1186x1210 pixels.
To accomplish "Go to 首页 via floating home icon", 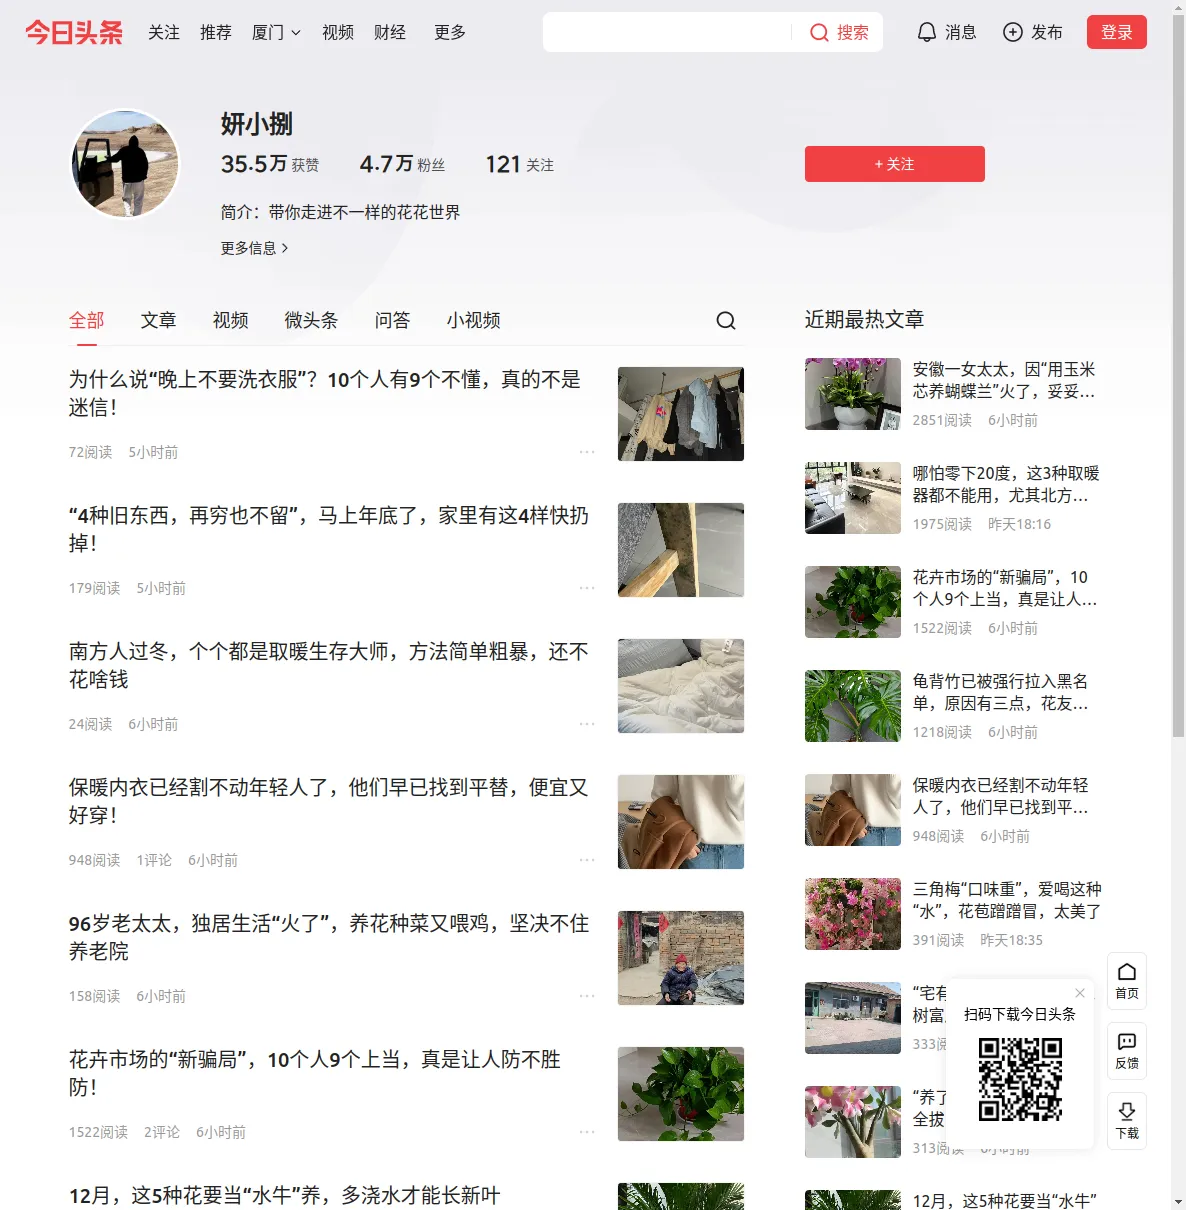I will coord(1127,981).
